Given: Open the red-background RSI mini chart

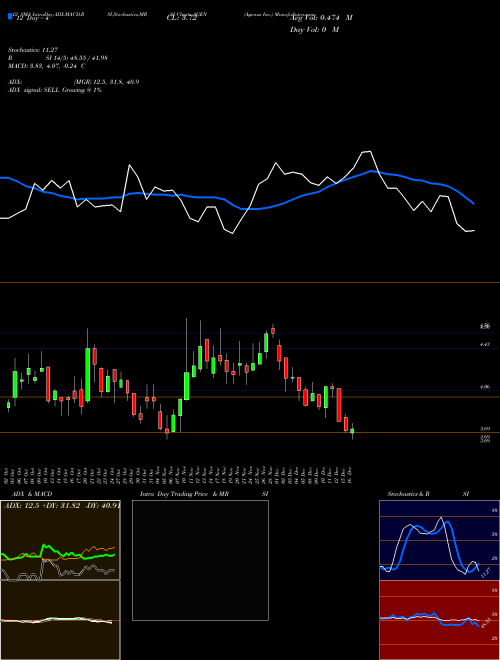Looking at the screenshot, I should [x=439, y=620].
